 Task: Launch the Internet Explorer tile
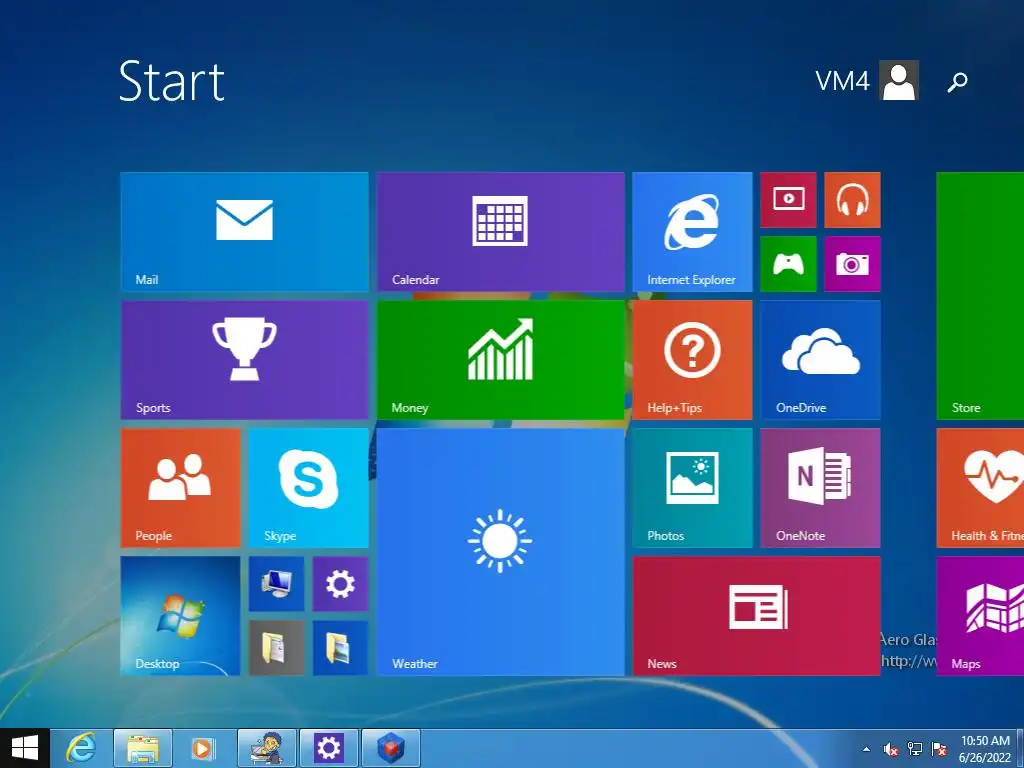coord(692,231)
